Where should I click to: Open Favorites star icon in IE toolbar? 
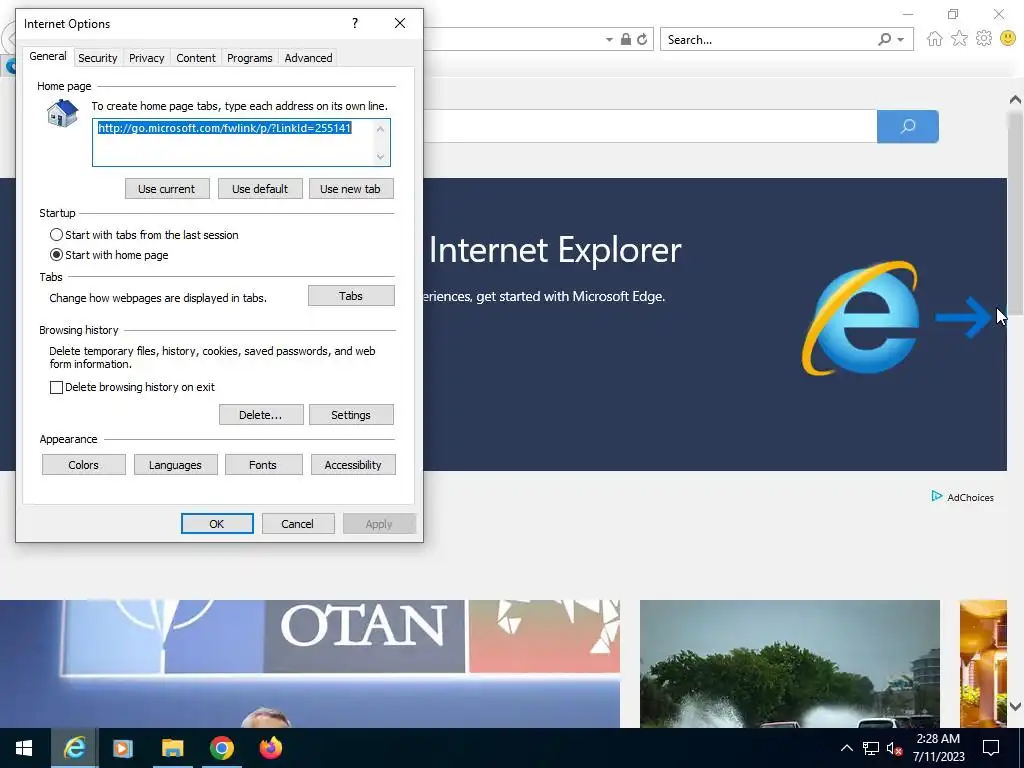click(x=959, y=39)
